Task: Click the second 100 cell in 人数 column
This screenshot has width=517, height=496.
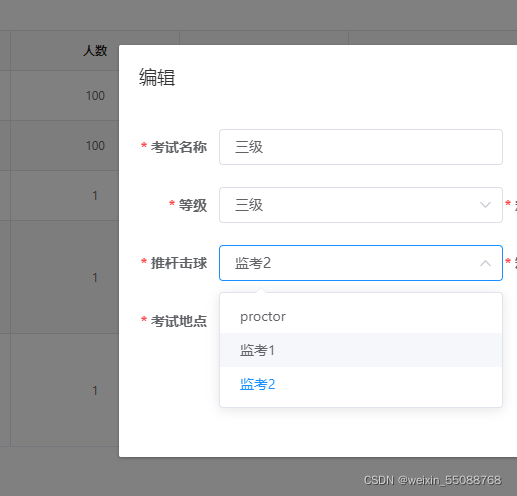Action: point(95,146)
